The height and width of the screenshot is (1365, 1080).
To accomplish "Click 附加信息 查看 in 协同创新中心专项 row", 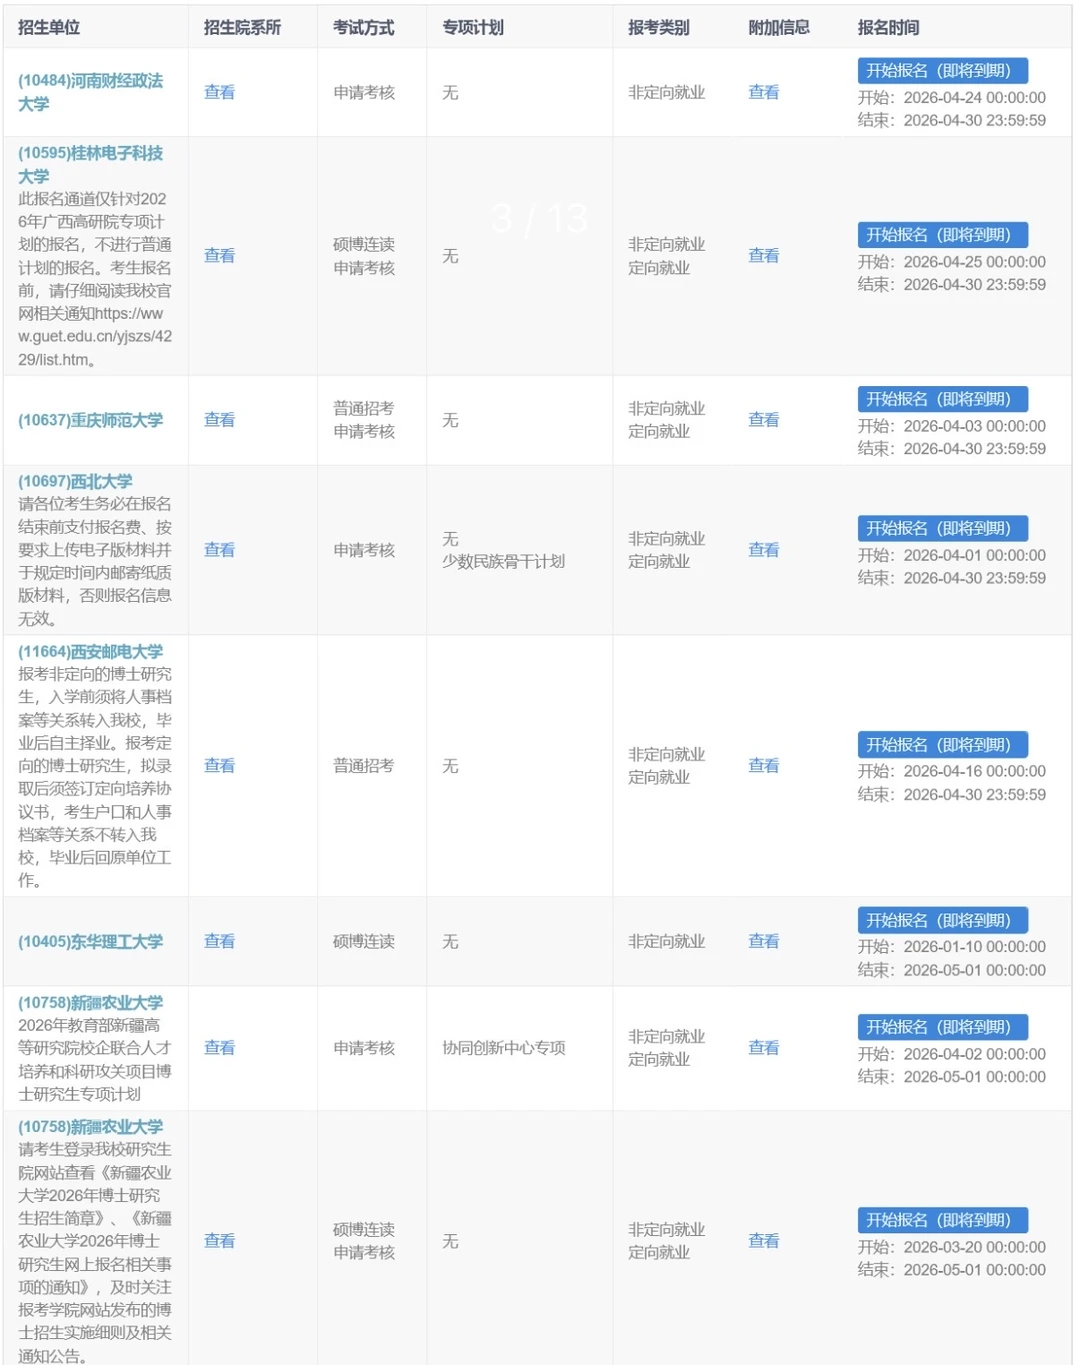I will point(764,1047).
